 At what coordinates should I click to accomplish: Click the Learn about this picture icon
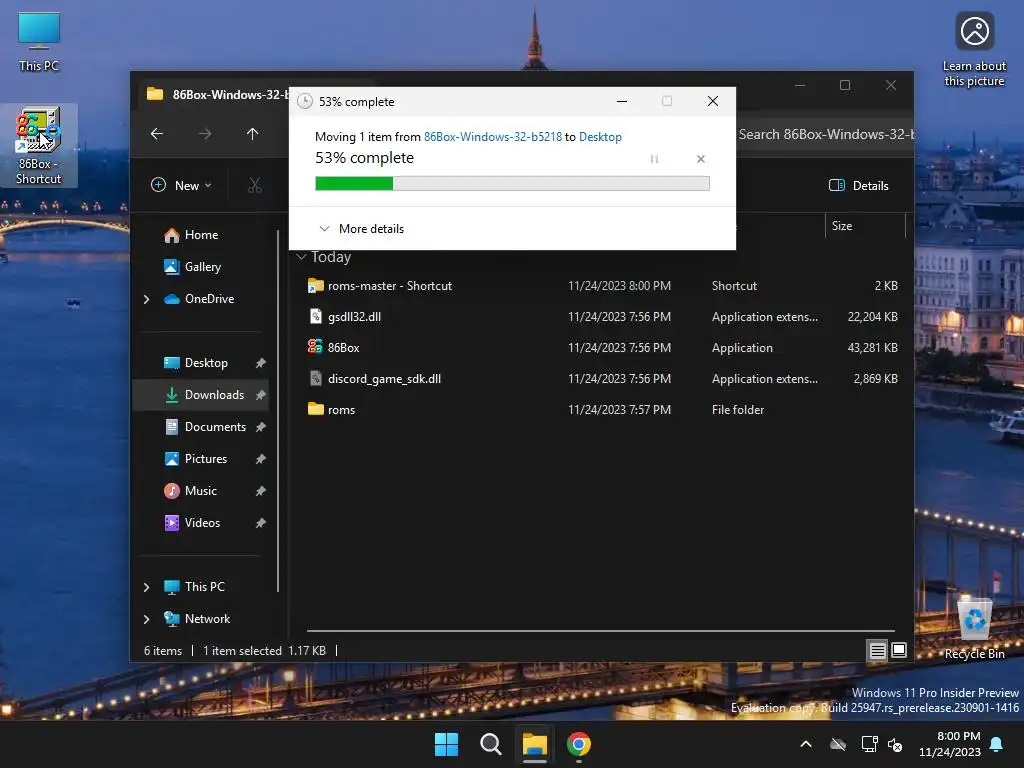click(x=974, y=49)
